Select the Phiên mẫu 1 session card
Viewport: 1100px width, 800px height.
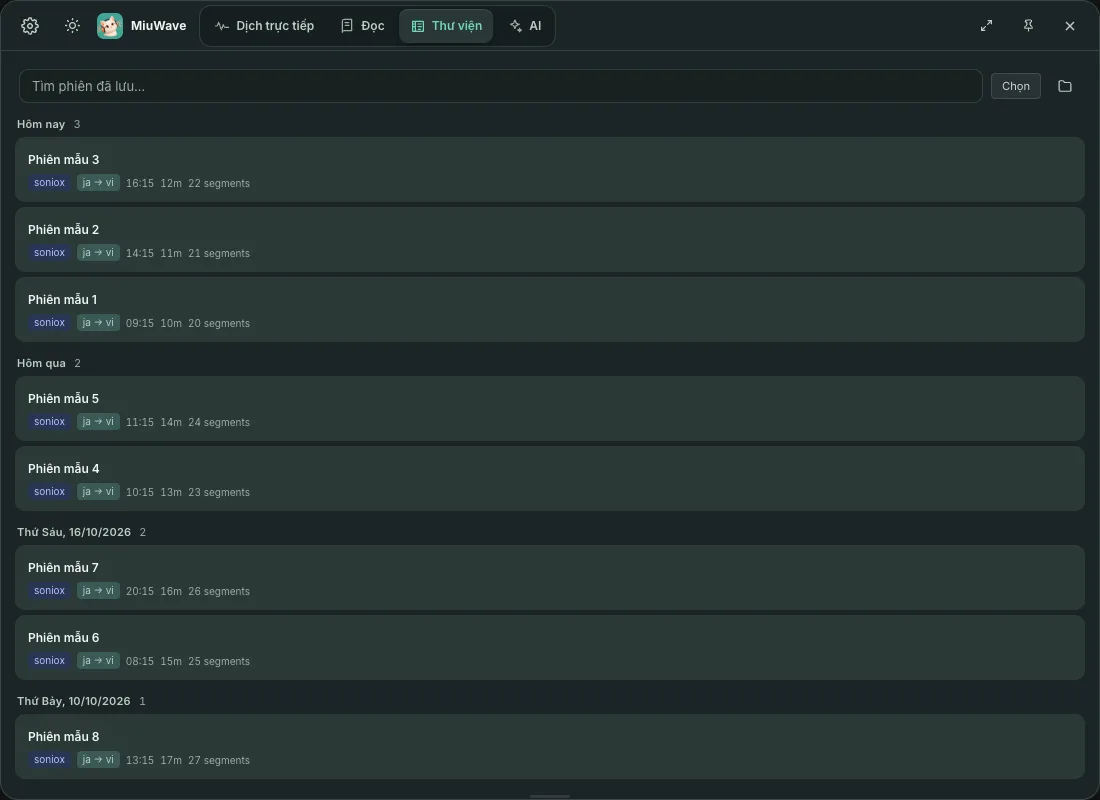(550, 310)
